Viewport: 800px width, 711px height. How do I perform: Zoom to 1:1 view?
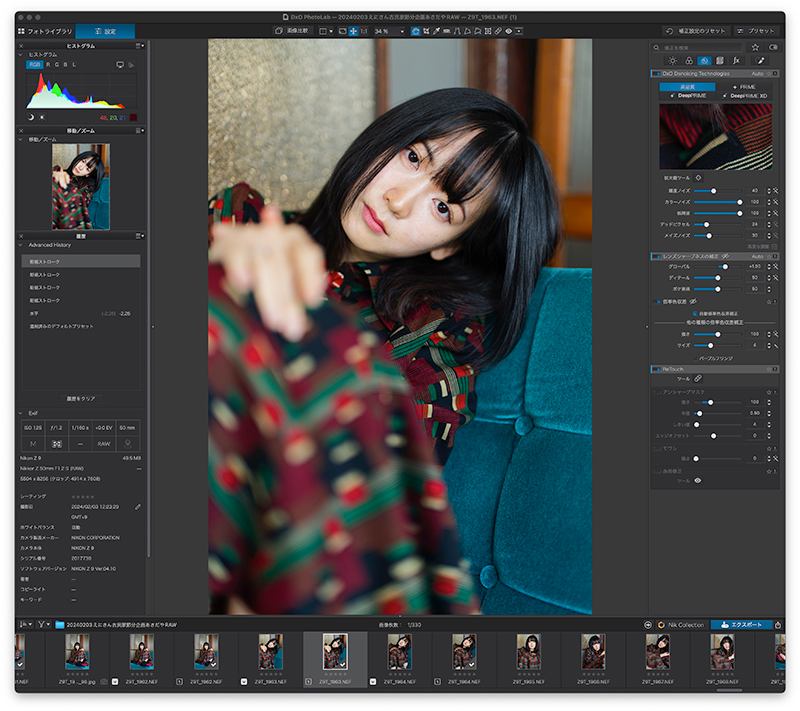364,31
